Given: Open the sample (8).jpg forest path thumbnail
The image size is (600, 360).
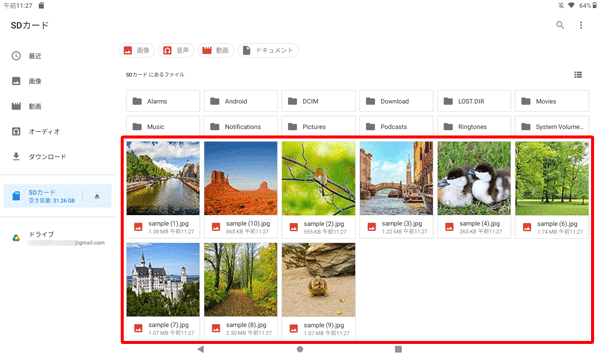Looking at the screenshot, I should (x=241, y=280).
